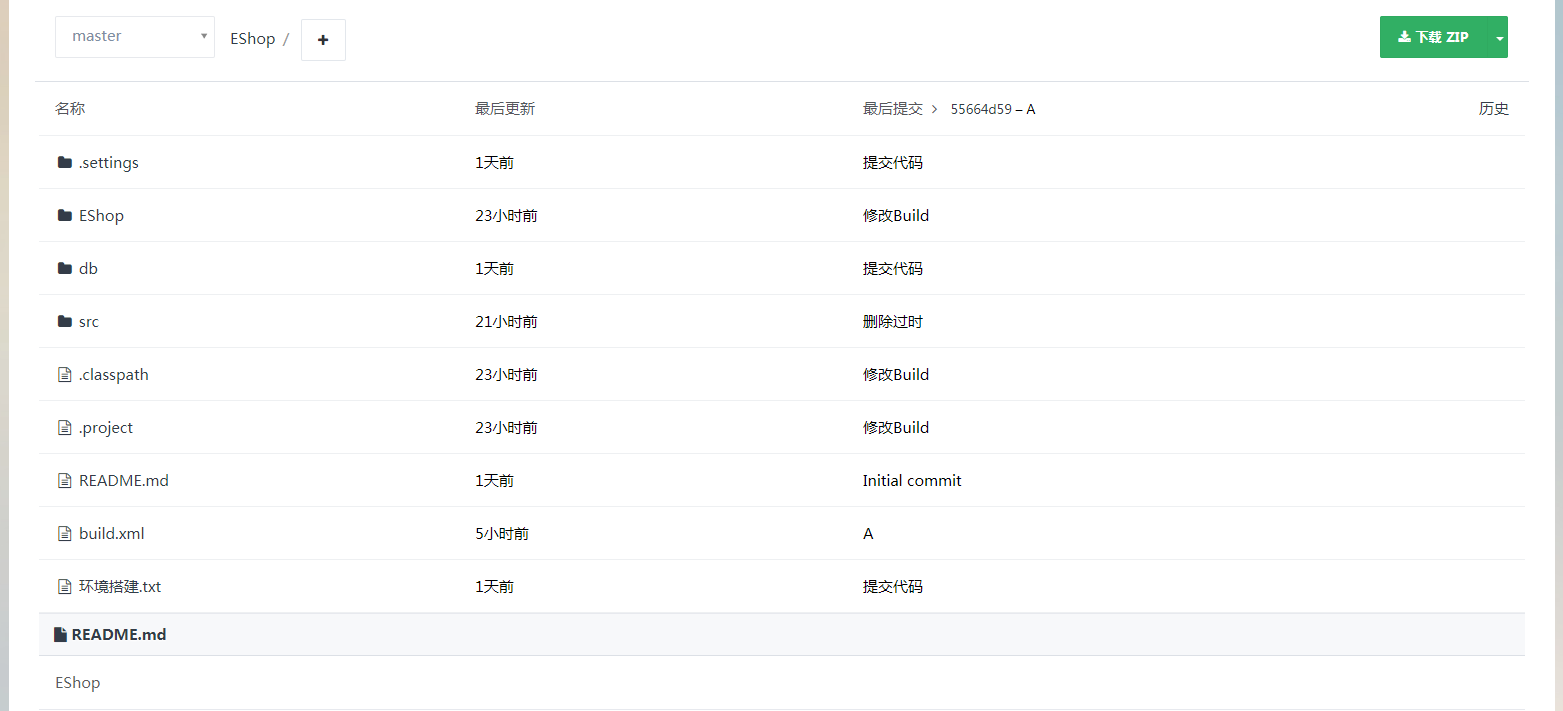
Task: Click the EShop text in README content
Action: [78, 682]
